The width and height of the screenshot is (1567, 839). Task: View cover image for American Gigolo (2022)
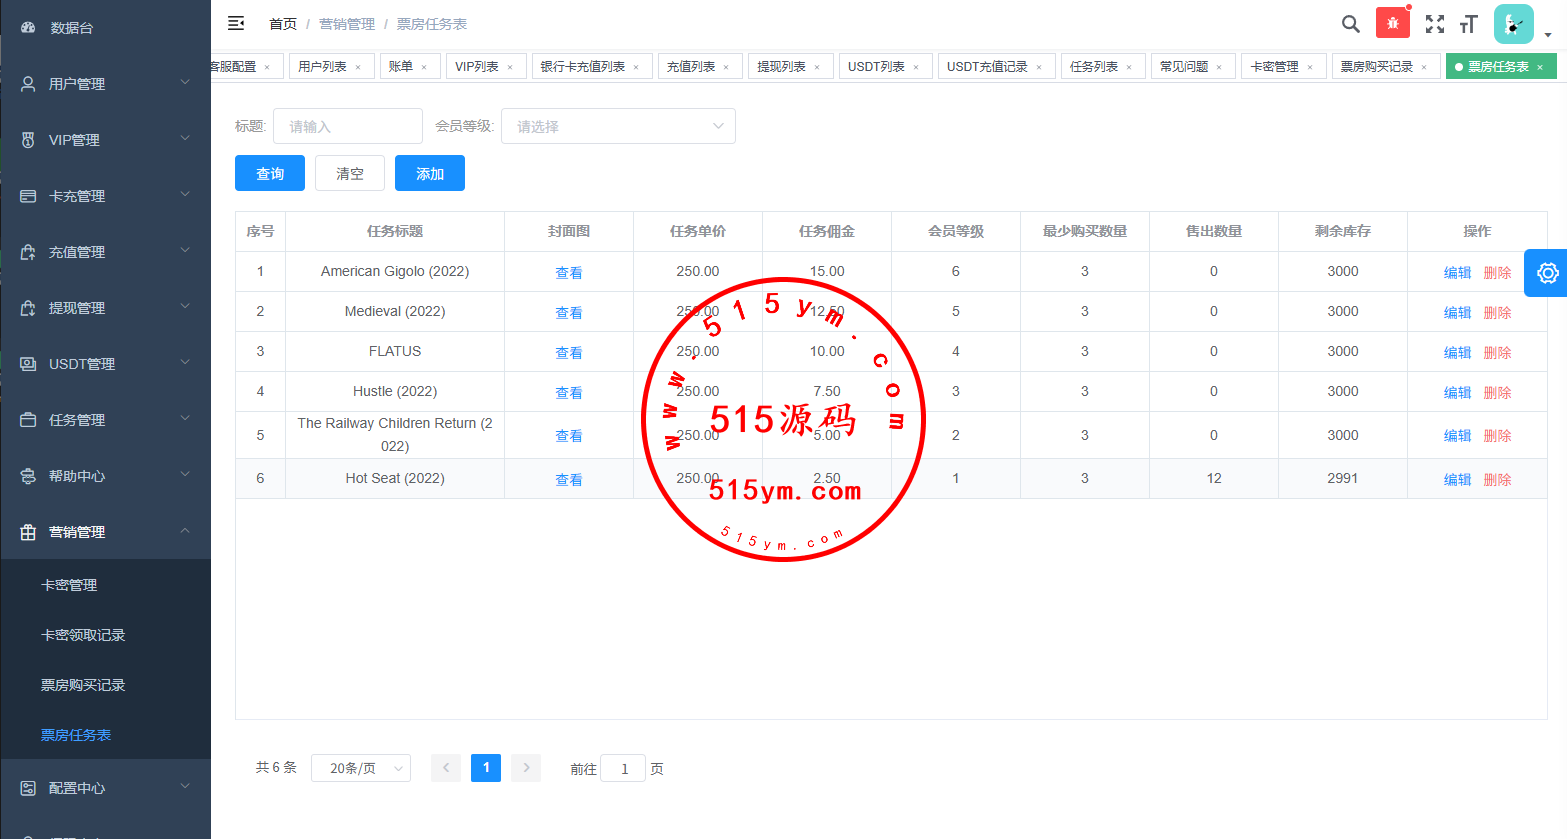[568, 273]
